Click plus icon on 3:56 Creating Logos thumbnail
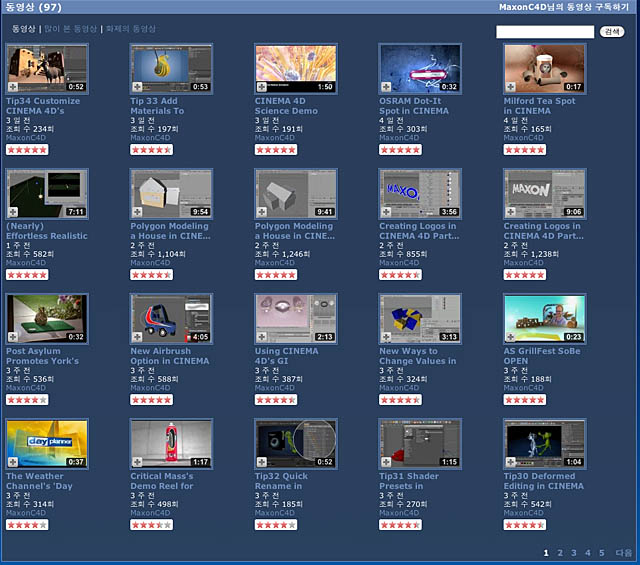Viewport: 640px width, 565px height. point(386,211)
